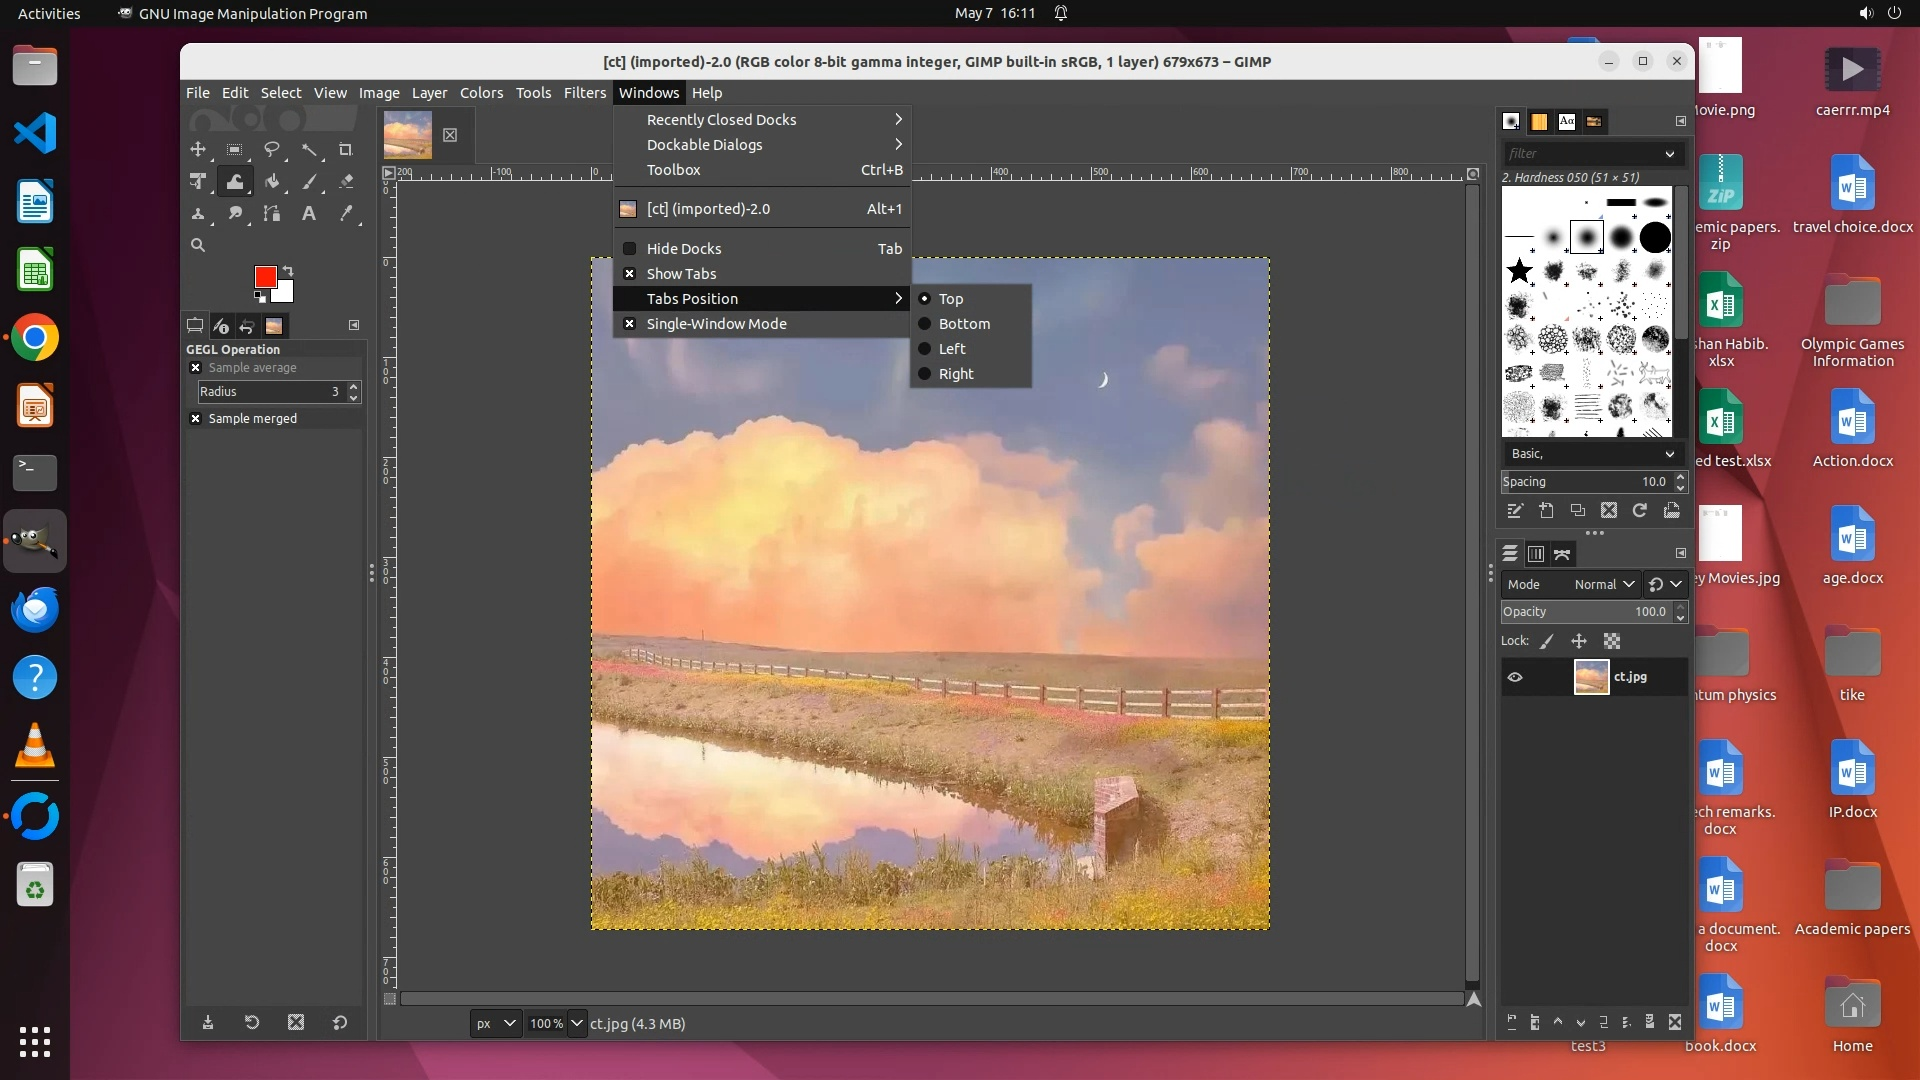Click the Toolbox menu entry
The height and width of the screenshot is (1080, 1920).
(673, 170)
